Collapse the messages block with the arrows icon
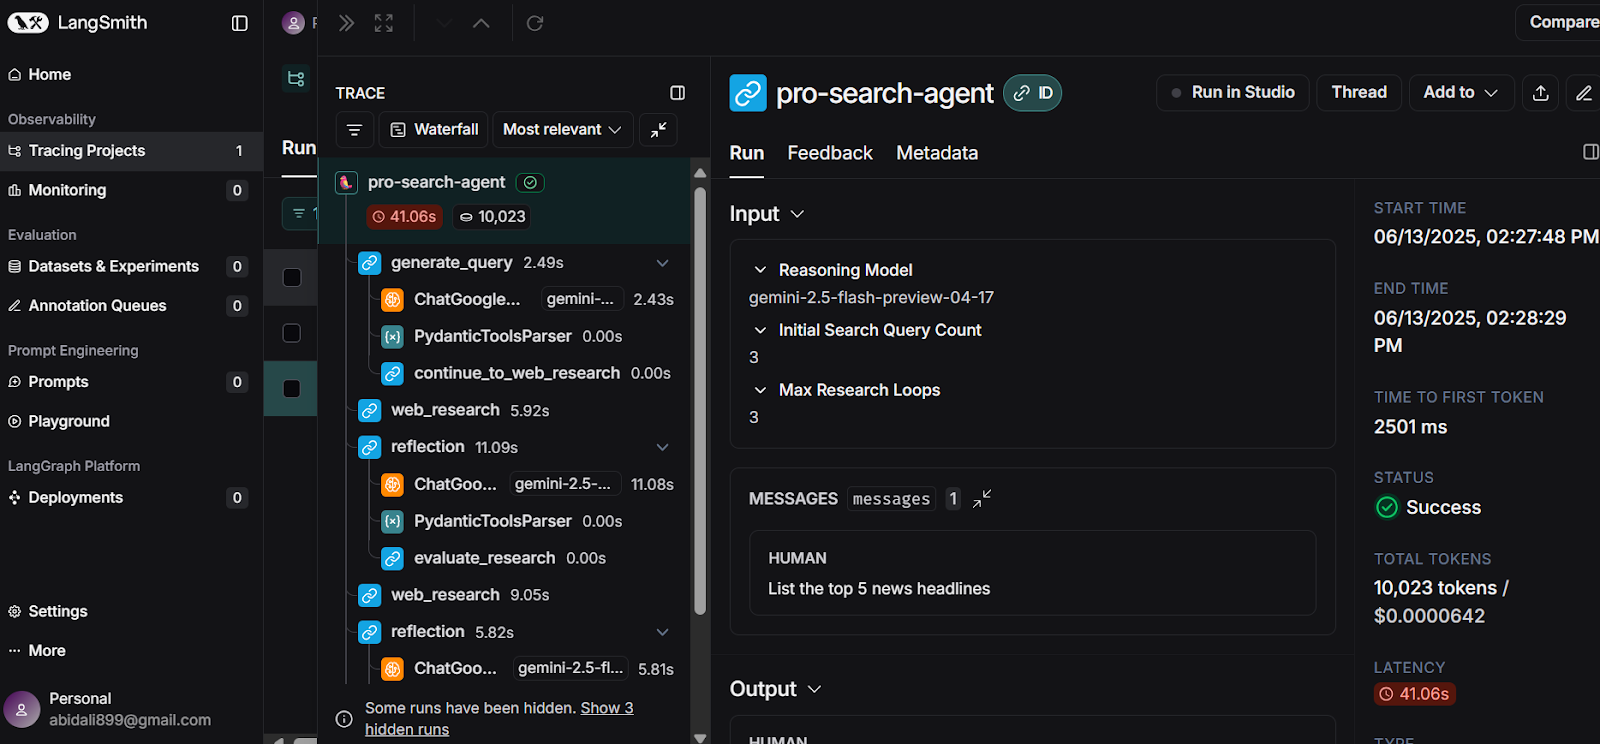 pos(982,498)
